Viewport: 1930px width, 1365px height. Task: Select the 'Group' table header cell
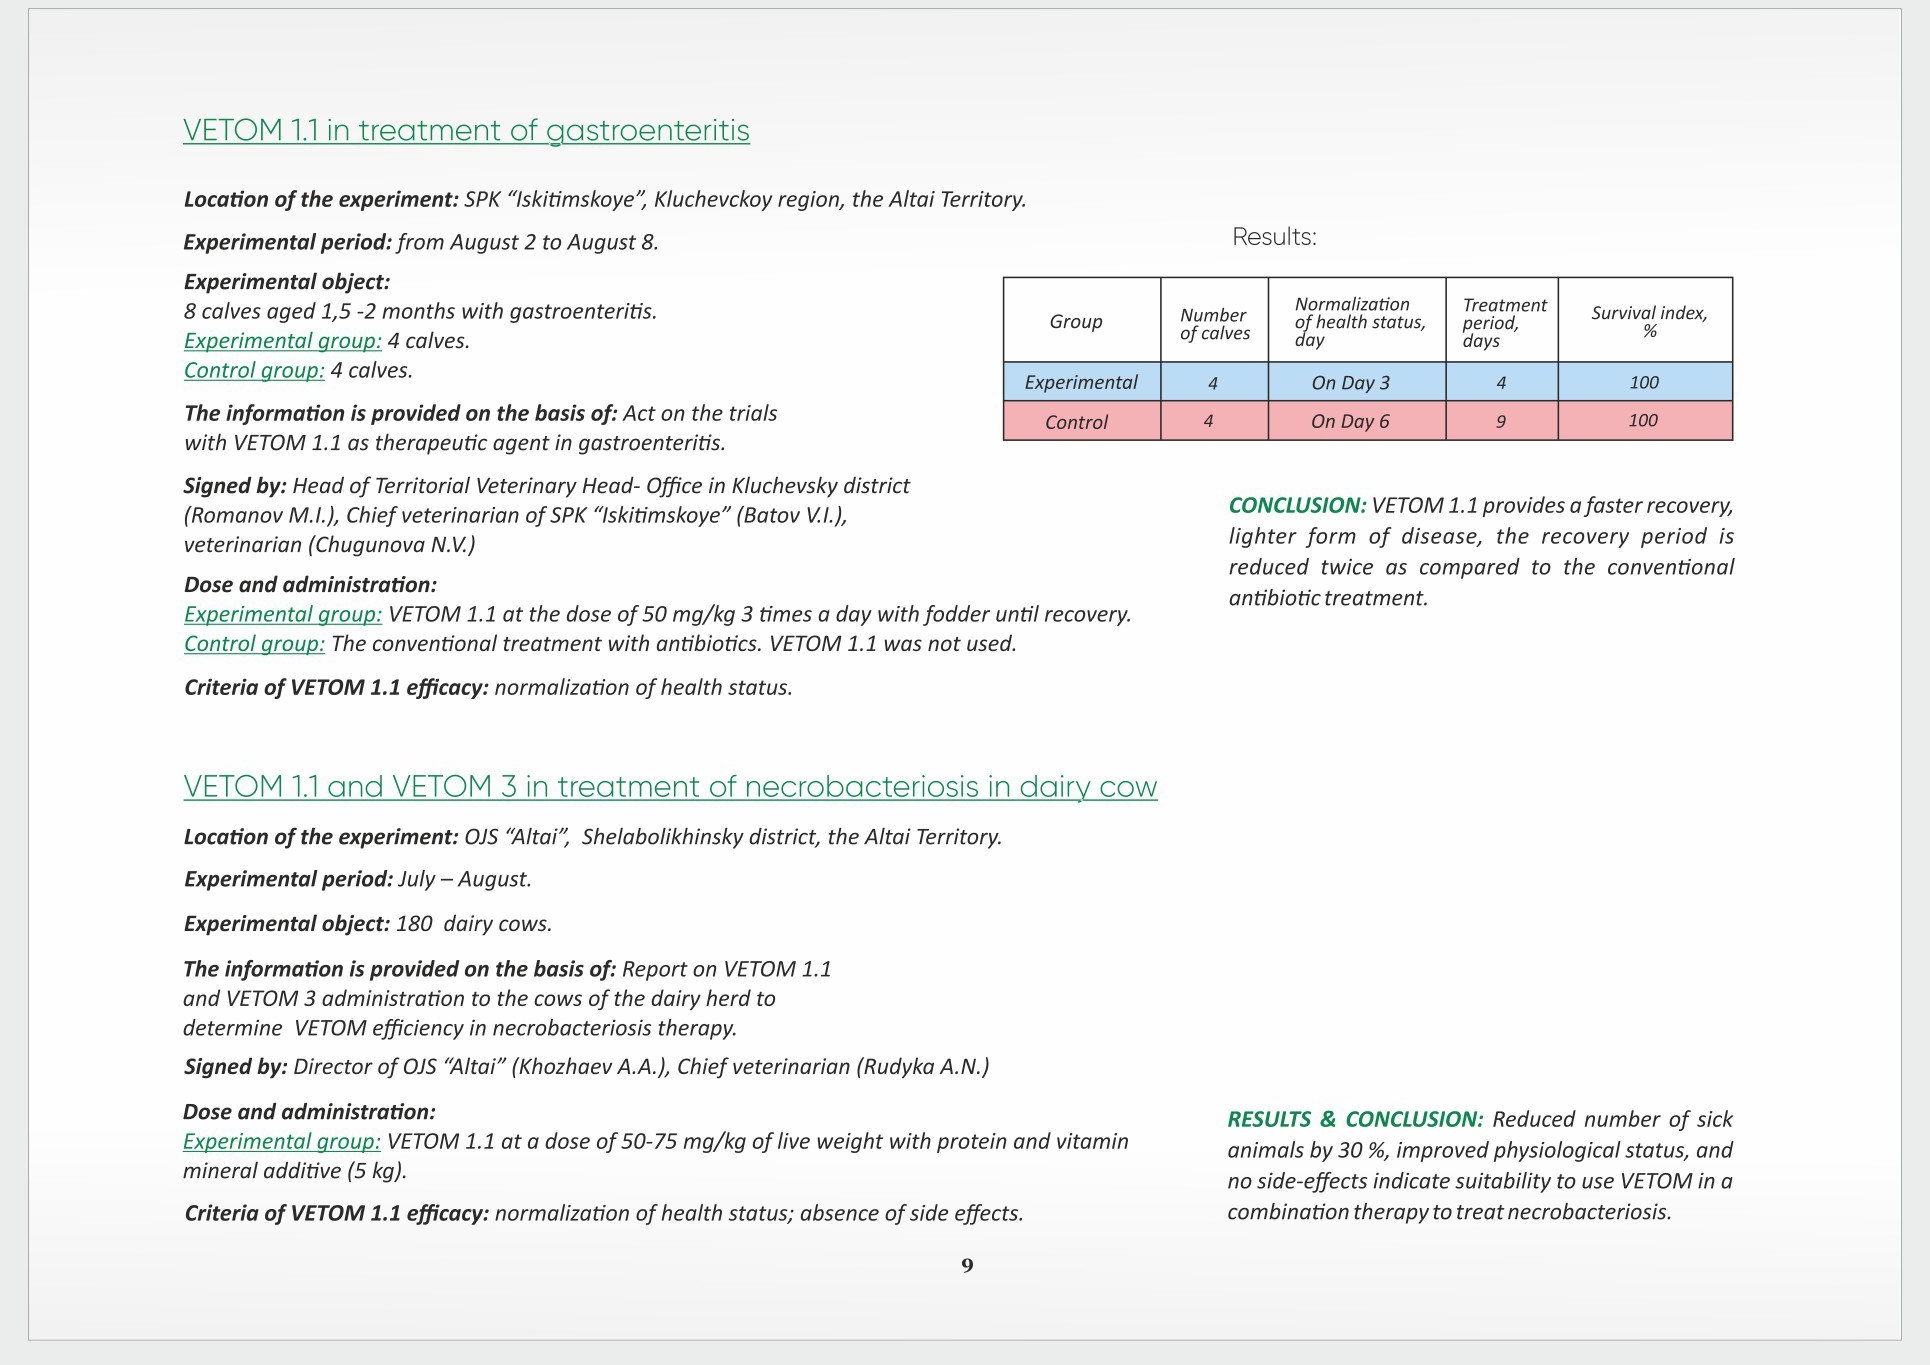(1082, 320)
